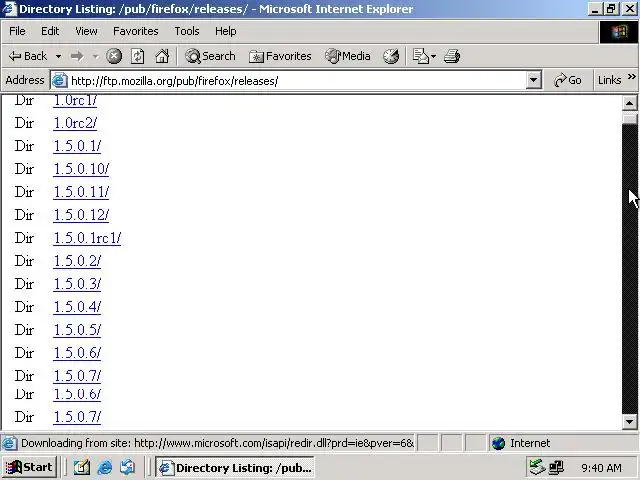Open the Edit menu
Image resolution: width=640 pixels, height=480 pixels.
[x=50, y=31]
